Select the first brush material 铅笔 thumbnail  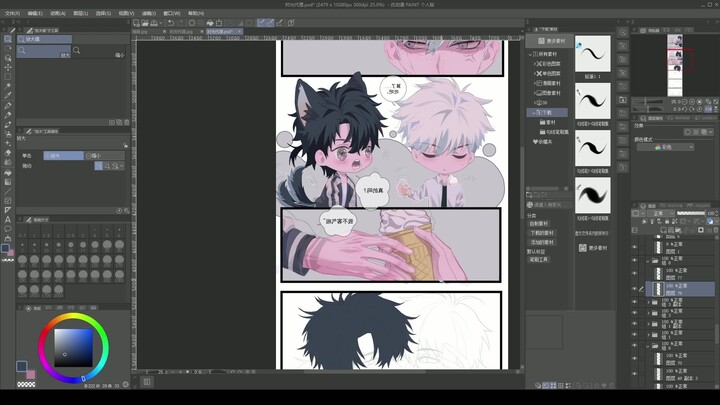[592, 54]
